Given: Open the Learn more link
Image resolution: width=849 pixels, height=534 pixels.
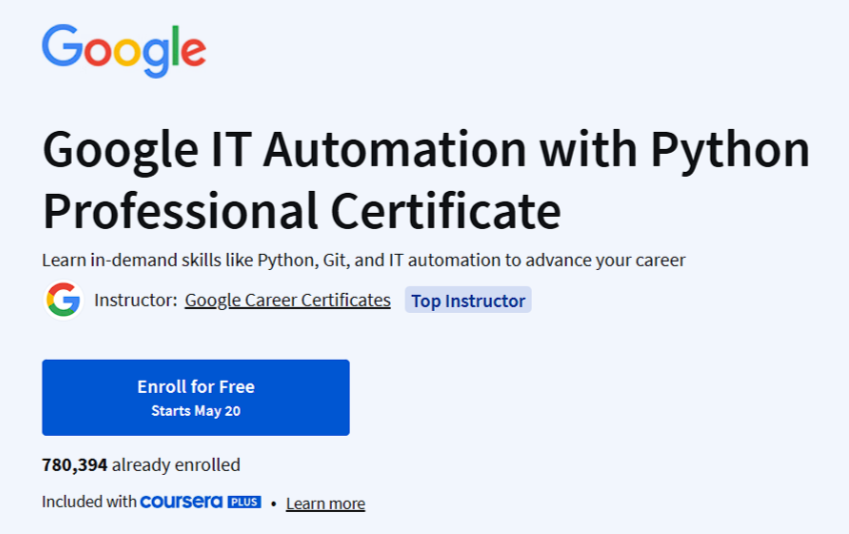Looking at the screenshot, I should coord(325,503).
